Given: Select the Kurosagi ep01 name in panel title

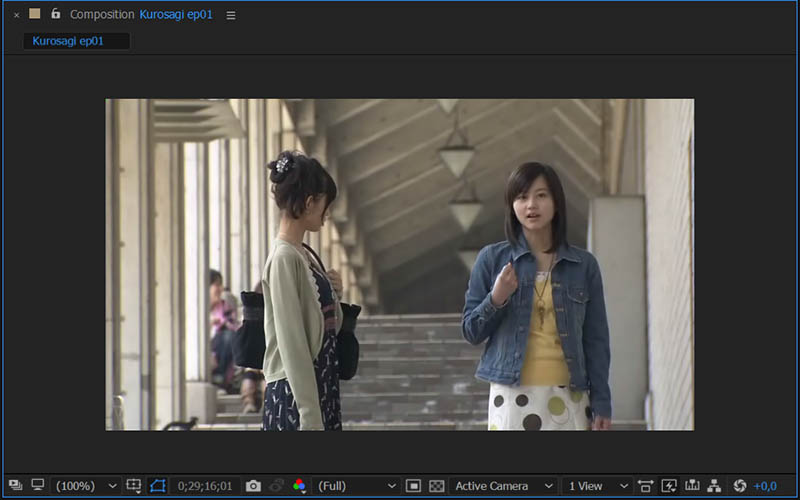Looking at the screenshot, I should [176, 15].
